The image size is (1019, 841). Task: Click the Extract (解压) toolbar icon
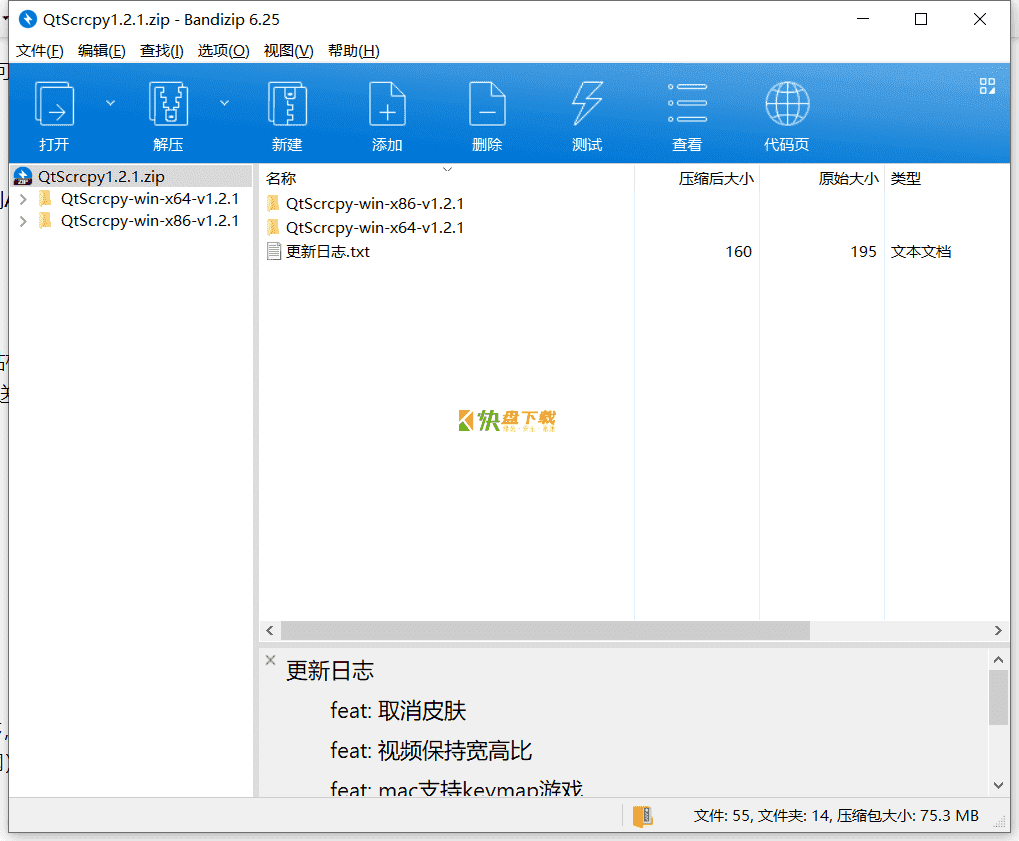coord(168,104)
